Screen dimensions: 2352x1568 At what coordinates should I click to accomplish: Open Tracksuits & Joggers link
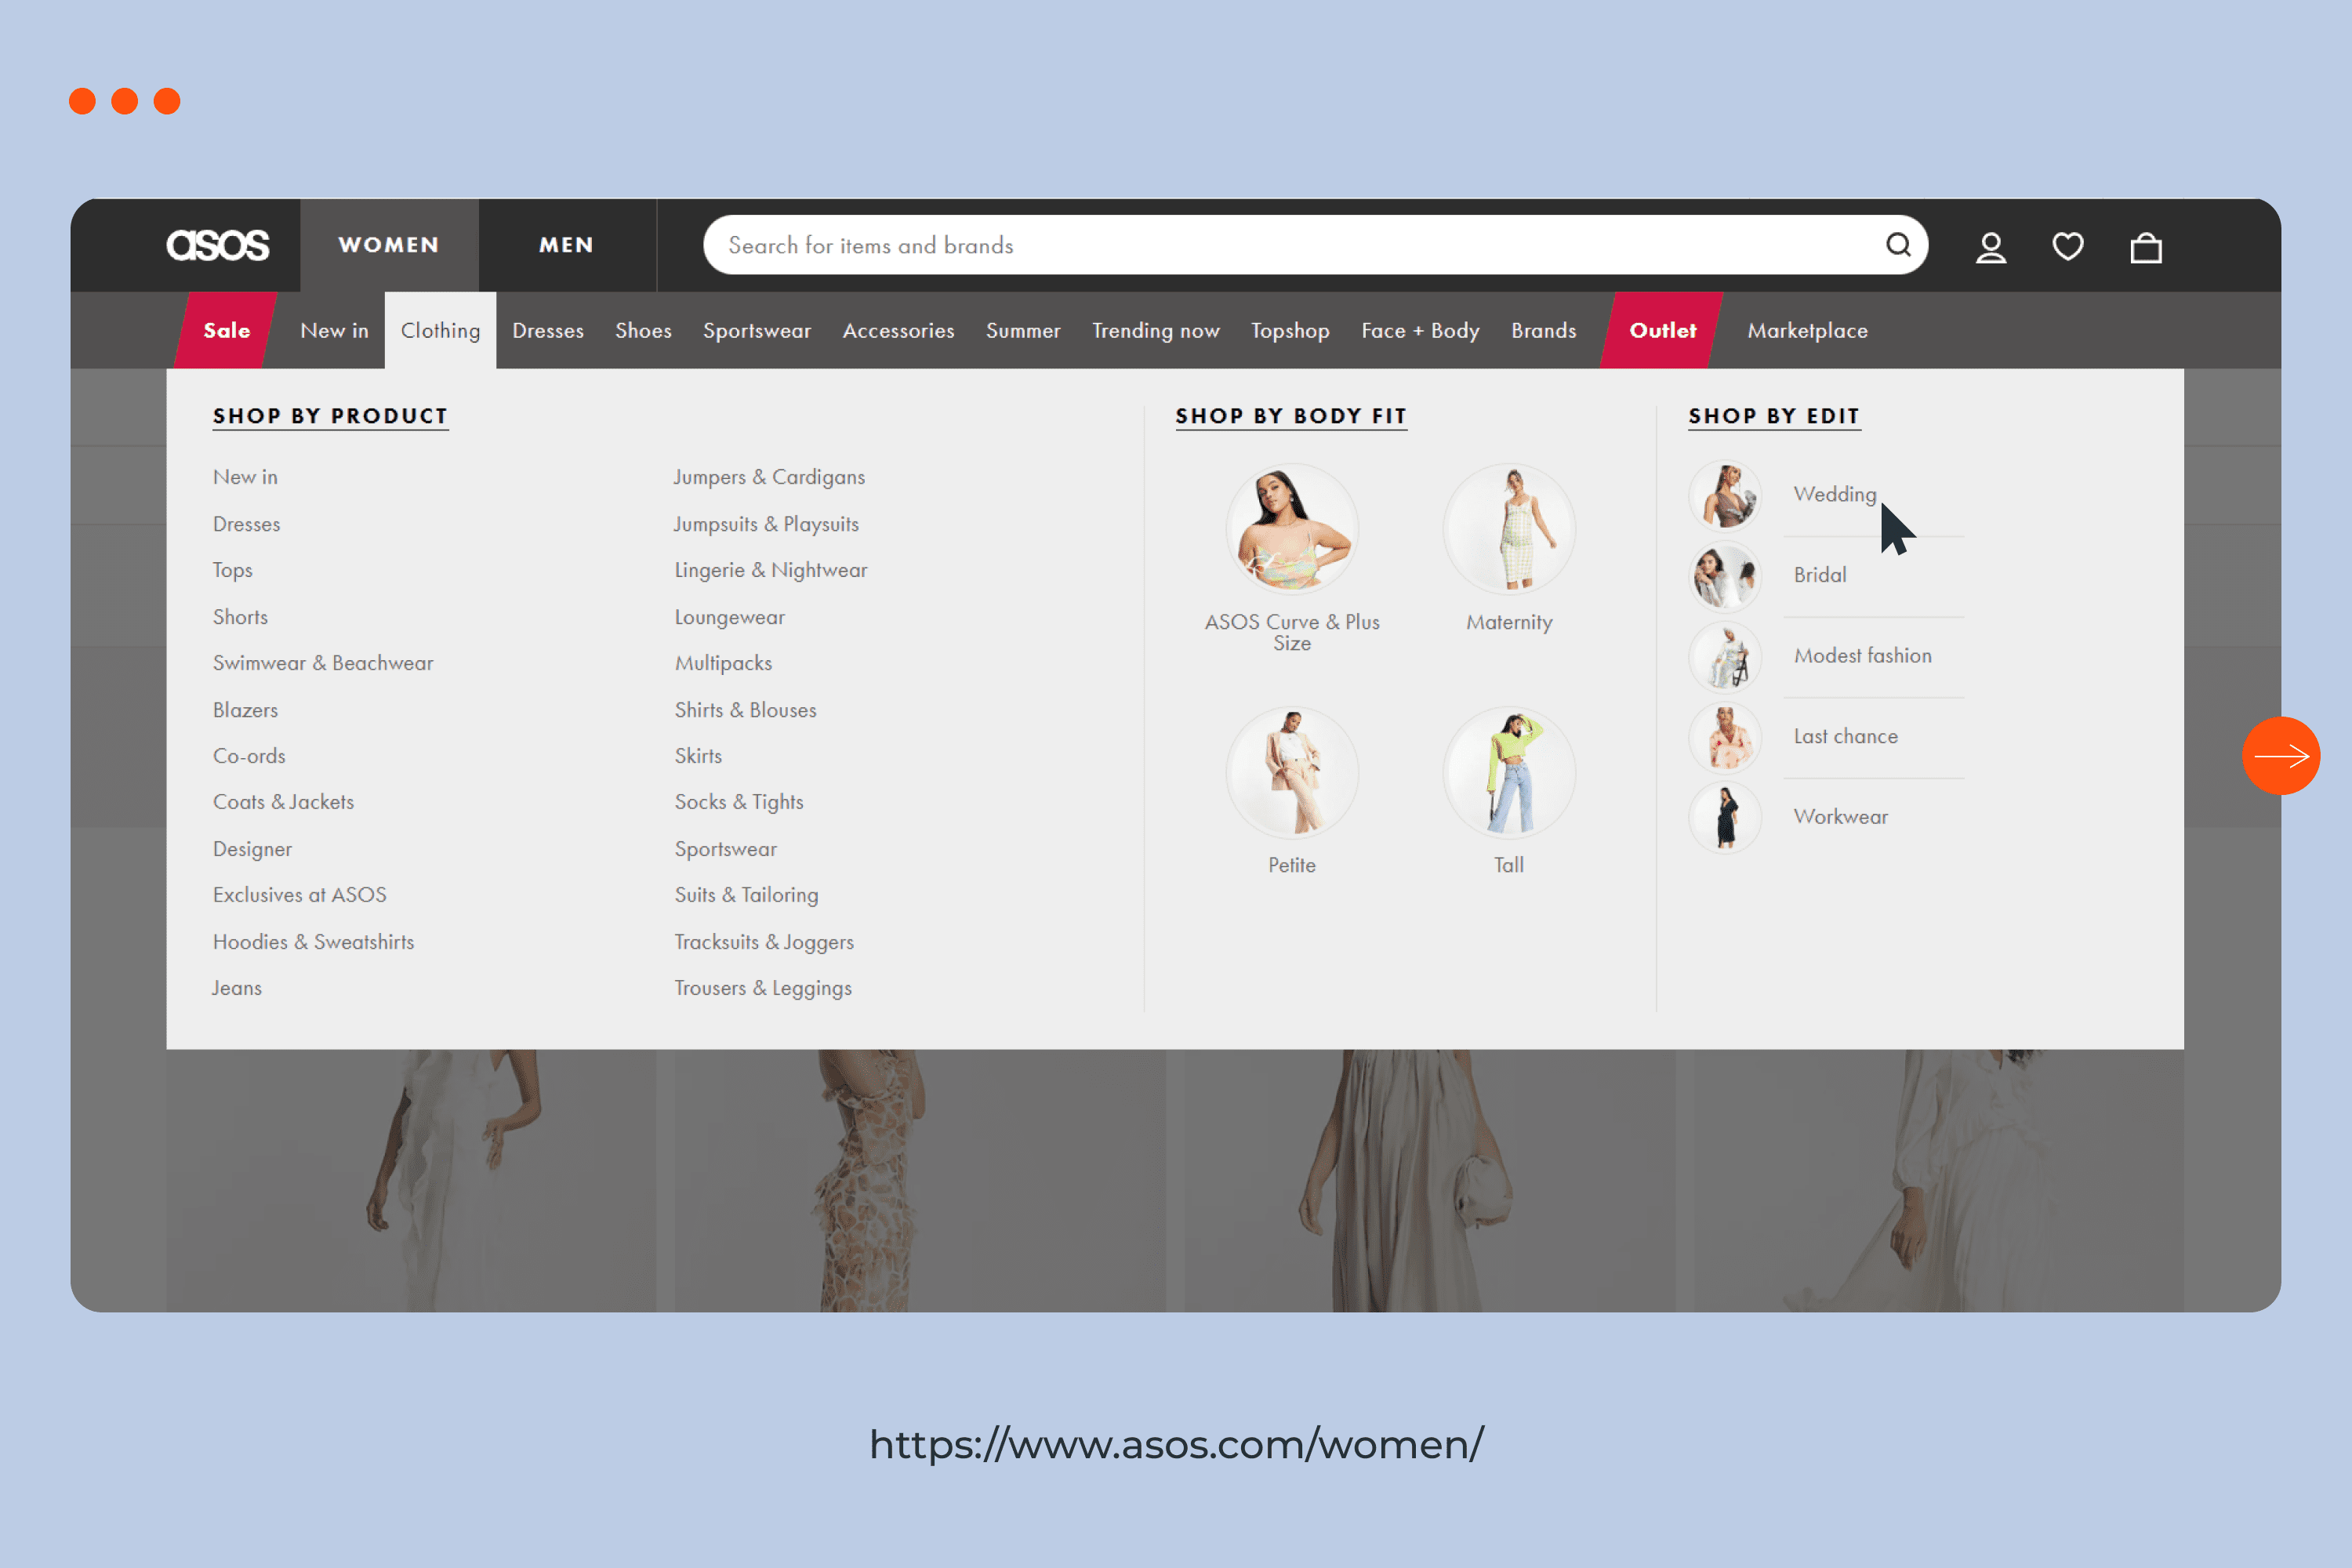click(764, 942)
